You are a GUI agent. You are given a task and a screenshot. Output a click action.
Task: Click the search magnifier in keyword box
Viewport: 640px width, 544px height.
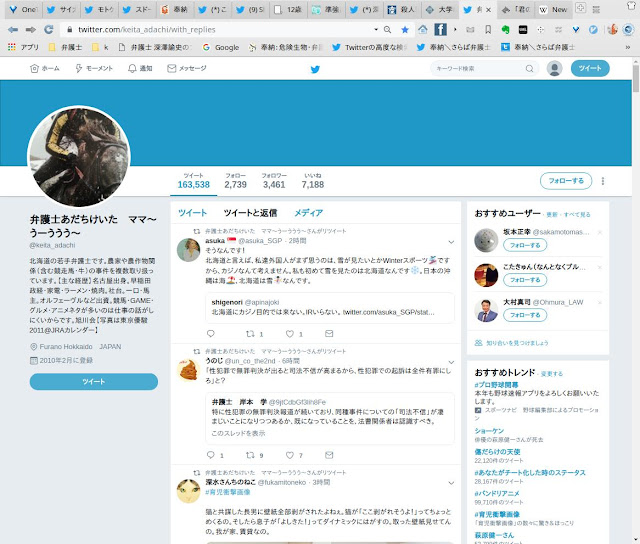[529, 69]
